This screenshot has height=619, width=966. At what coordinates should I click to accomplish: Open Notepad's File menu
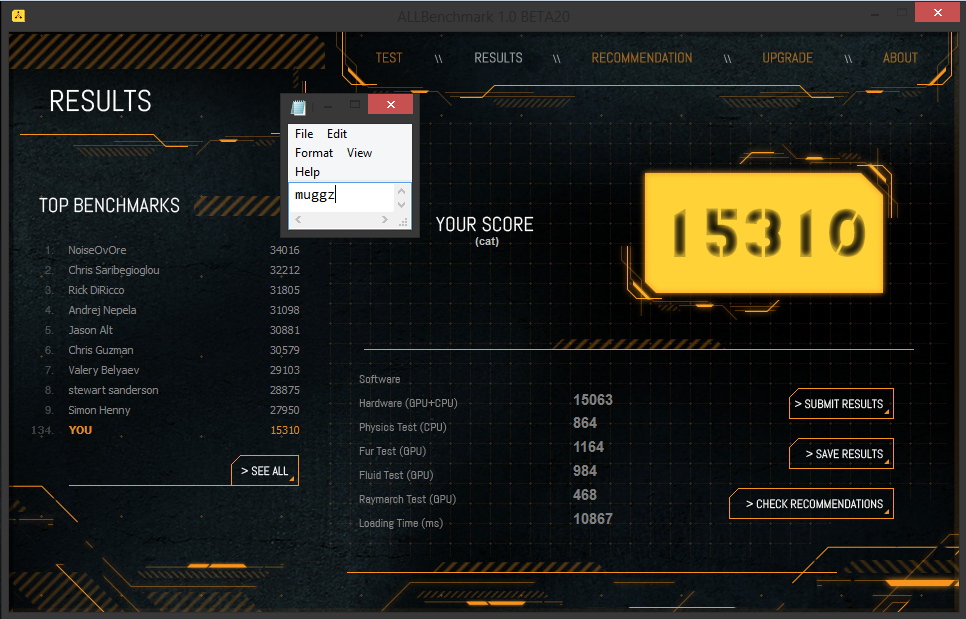click(304, 134)
